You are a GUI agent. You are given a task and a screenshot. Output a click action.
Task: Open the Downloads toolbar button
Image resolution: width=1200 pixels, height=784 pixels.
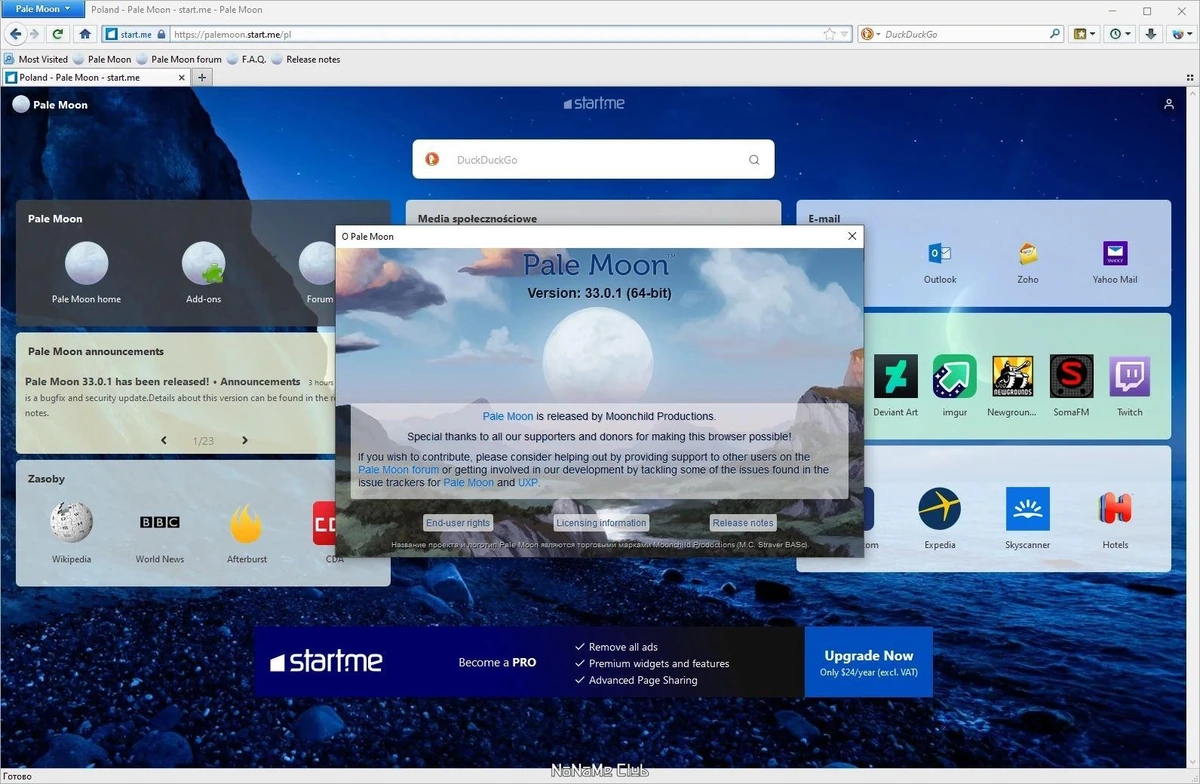[x=1151, y=34]
